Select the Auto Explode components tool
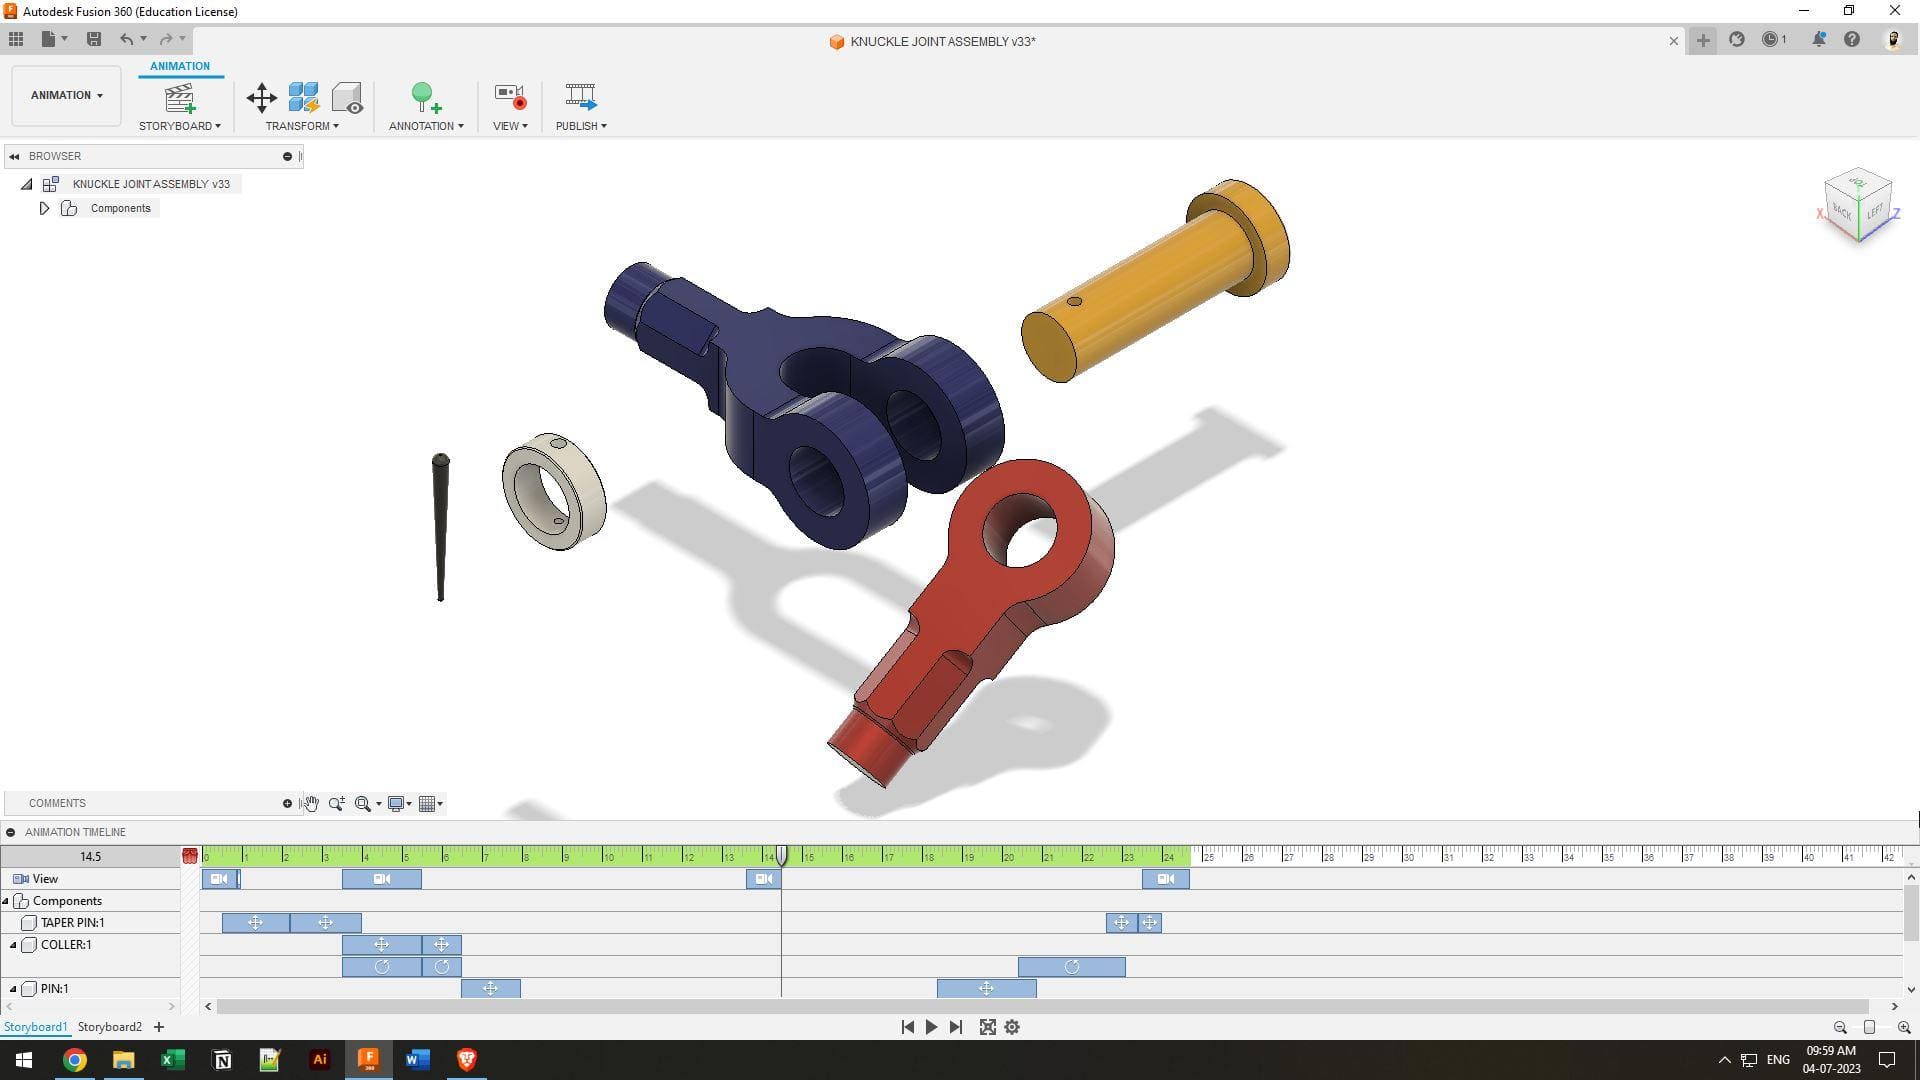The height and width of the screenshot is (1080, 1920). coord(304,97)
